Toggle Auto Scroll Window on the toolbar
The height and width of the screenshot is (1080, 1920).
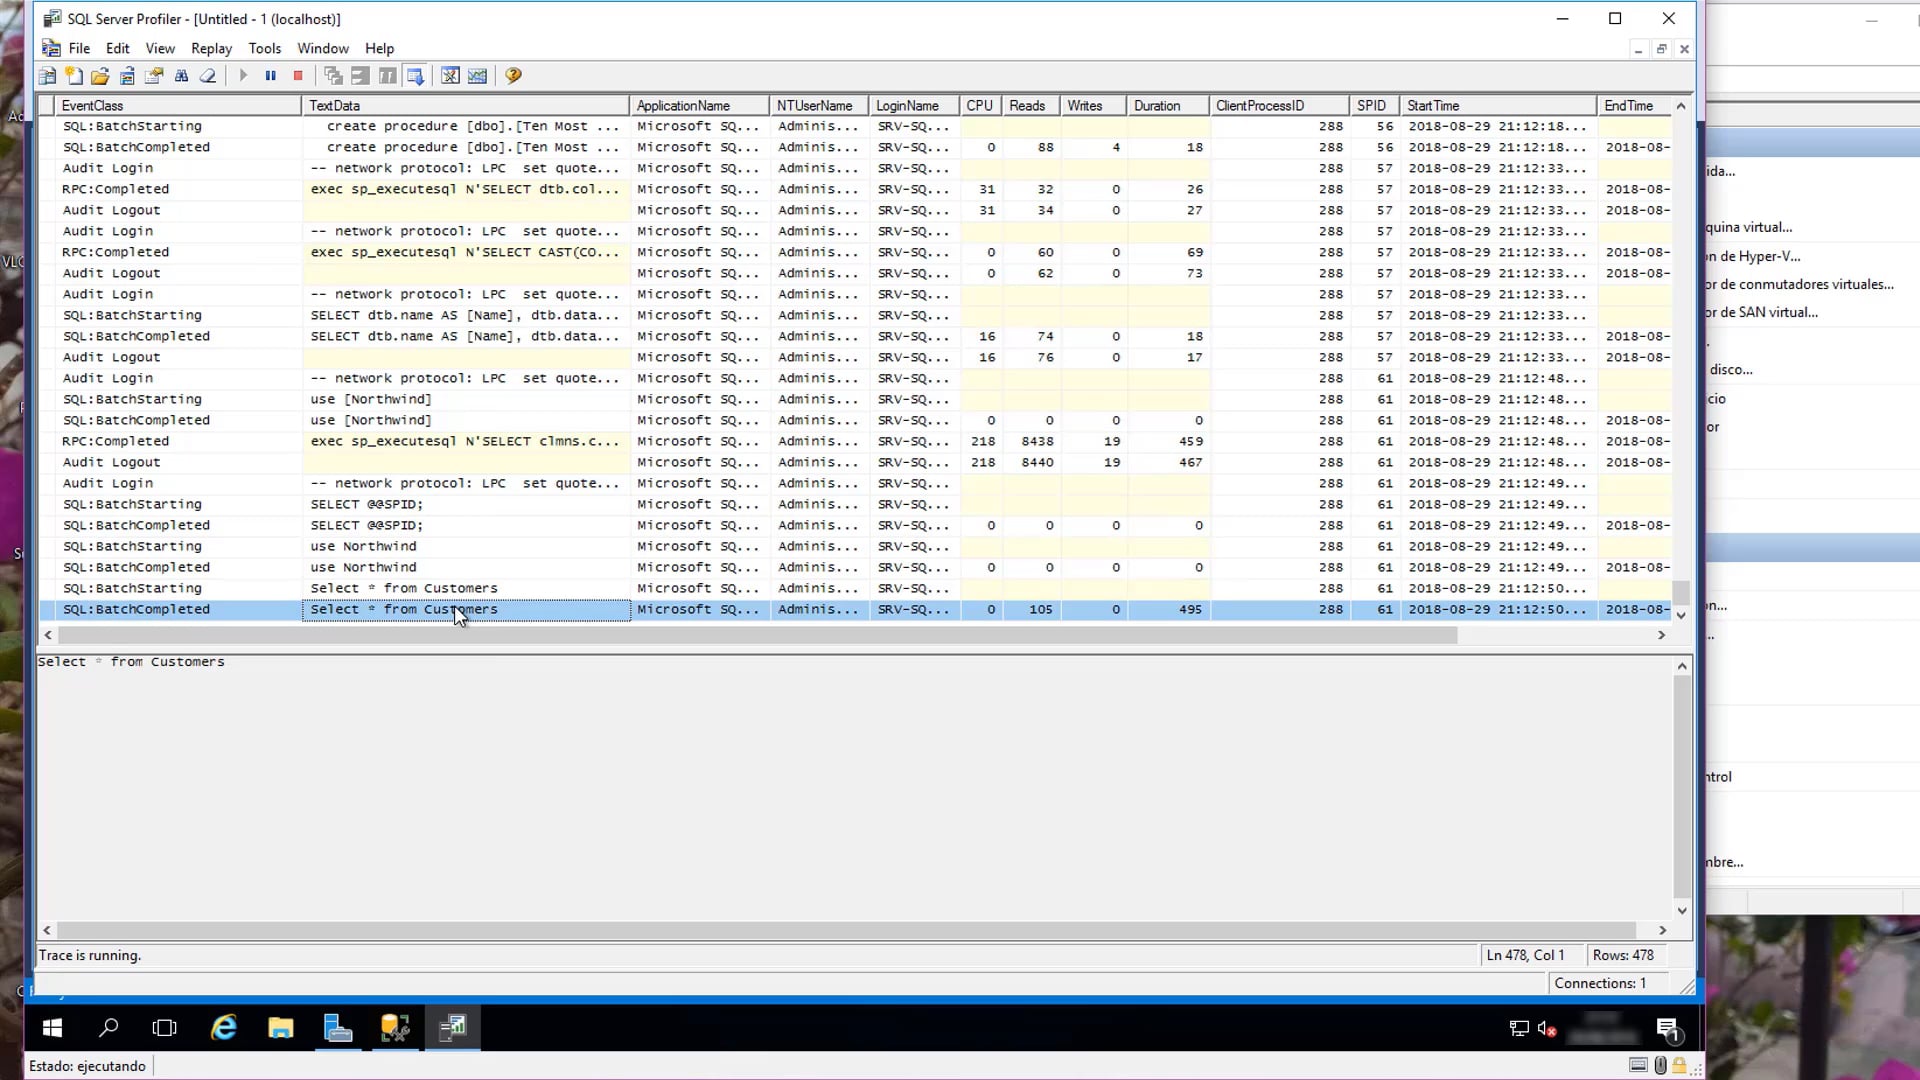pos(414,75)
